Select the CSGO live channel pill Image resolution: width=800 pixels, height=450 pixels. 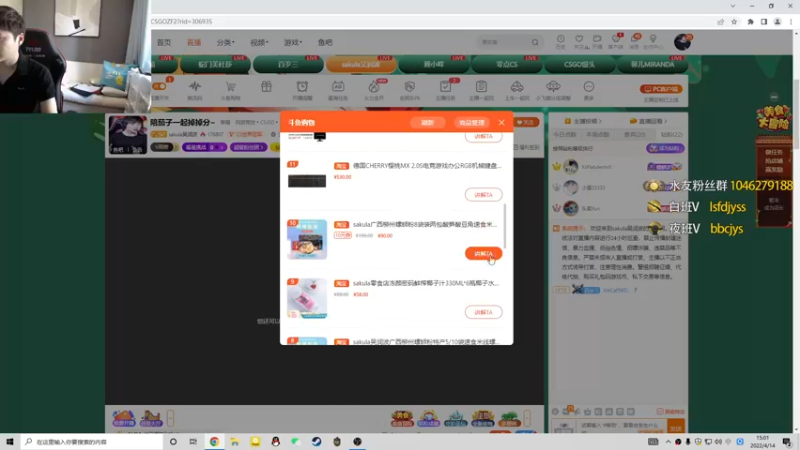[579, 64]
